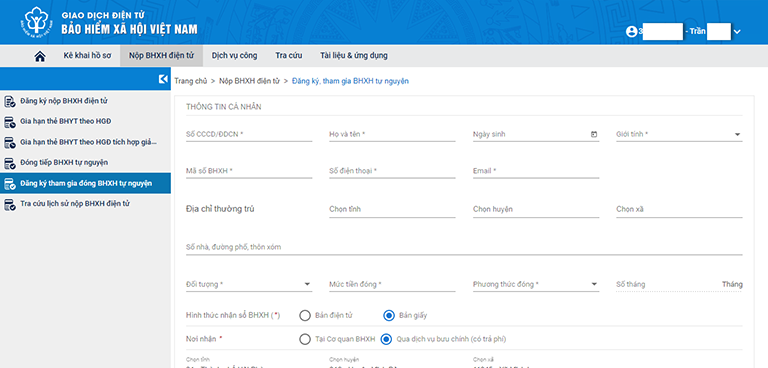
Task: Click the BHXH Việt Nam logo
Action: 35,22
